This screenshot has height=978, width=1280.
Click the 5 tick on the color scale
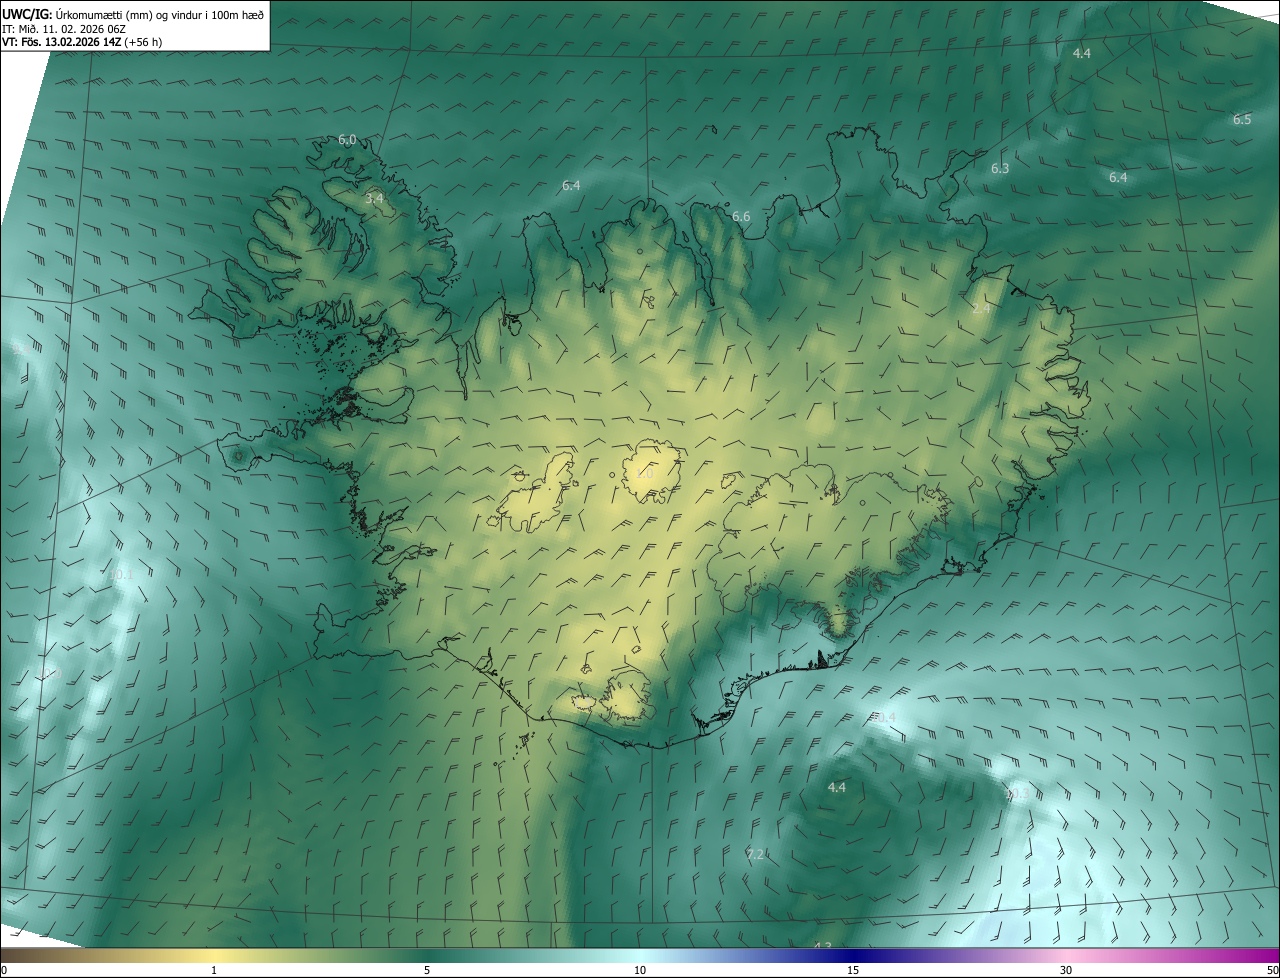(x=427, y=971)
